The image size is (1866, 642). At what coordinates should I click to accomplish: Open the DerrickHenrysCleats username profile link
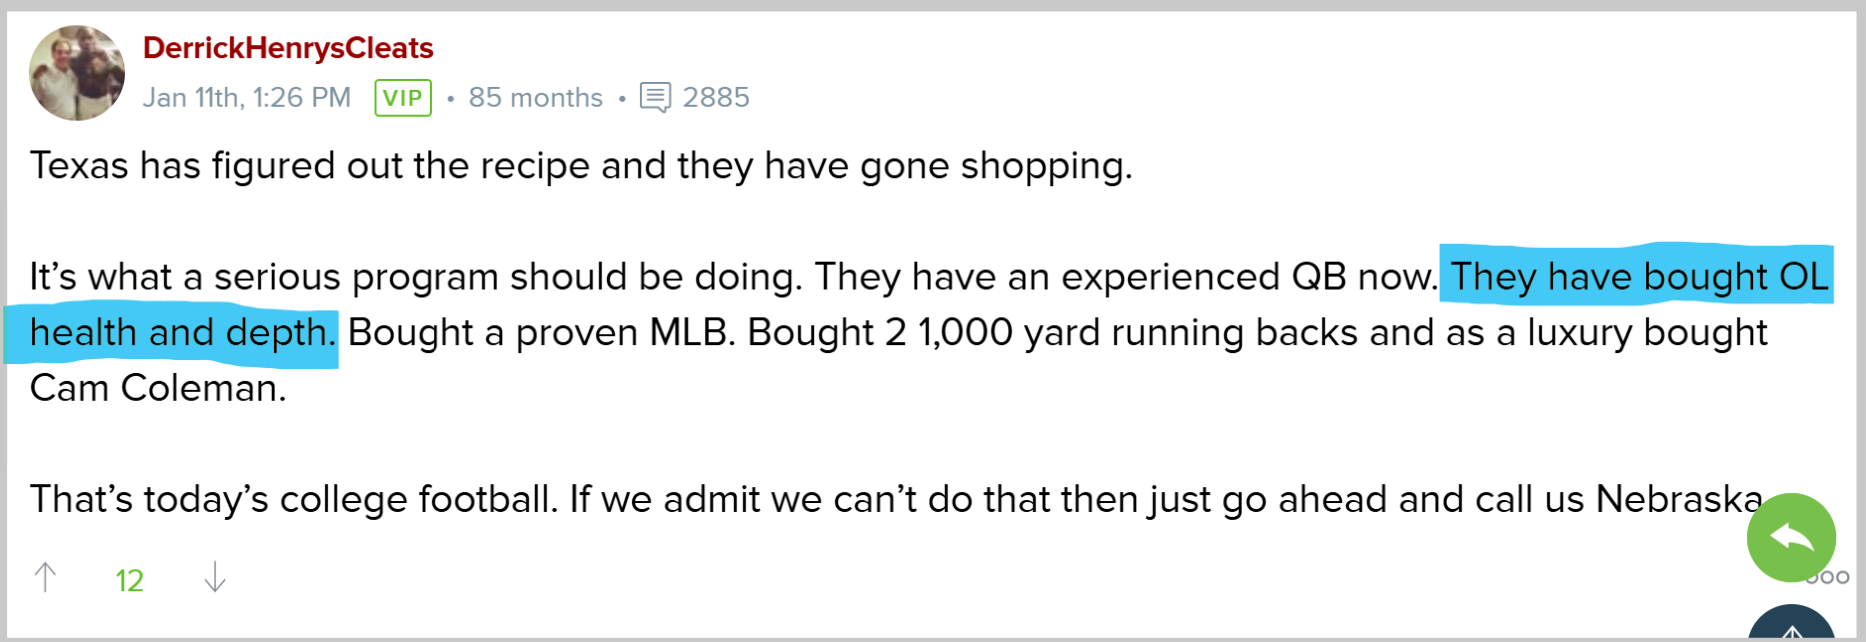tap(288, 48)
